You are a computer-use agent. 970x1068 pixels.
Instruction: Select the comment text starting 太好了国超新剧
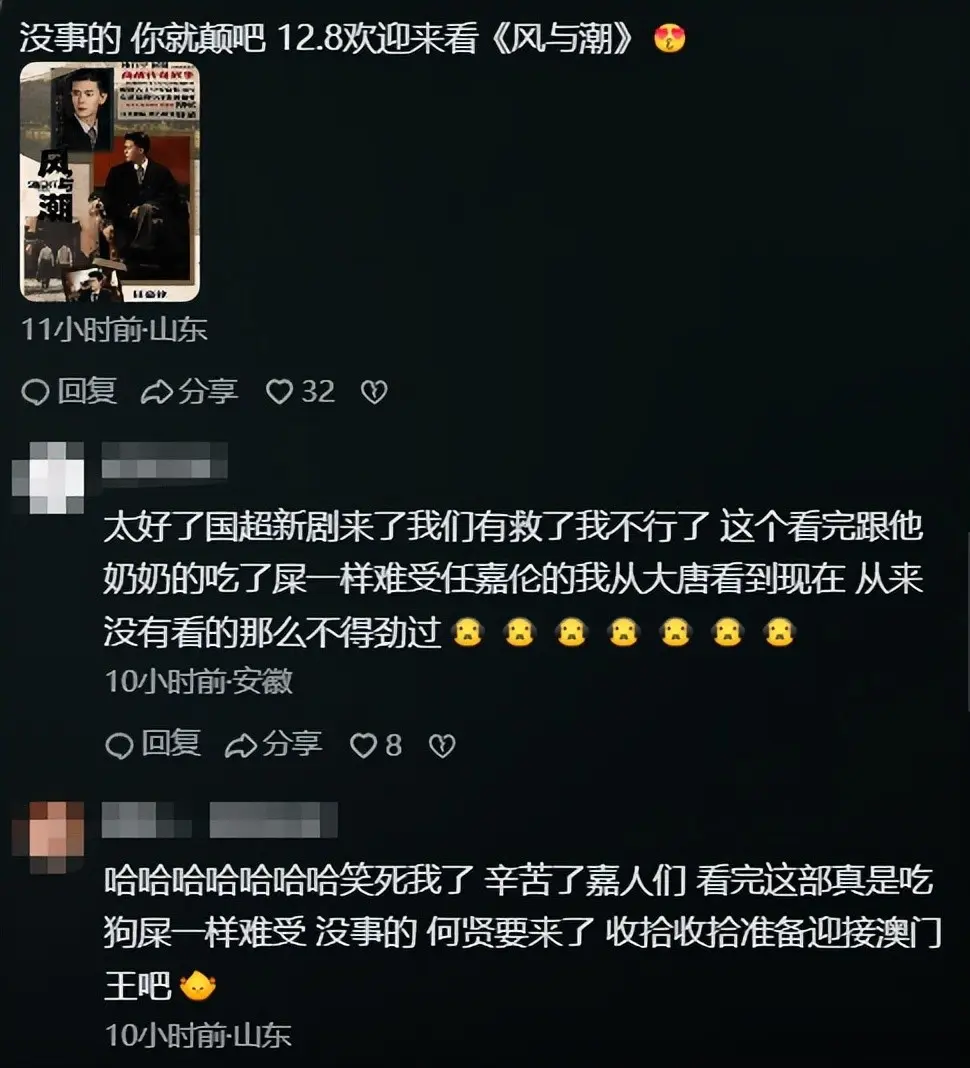[x=514, y=580]
